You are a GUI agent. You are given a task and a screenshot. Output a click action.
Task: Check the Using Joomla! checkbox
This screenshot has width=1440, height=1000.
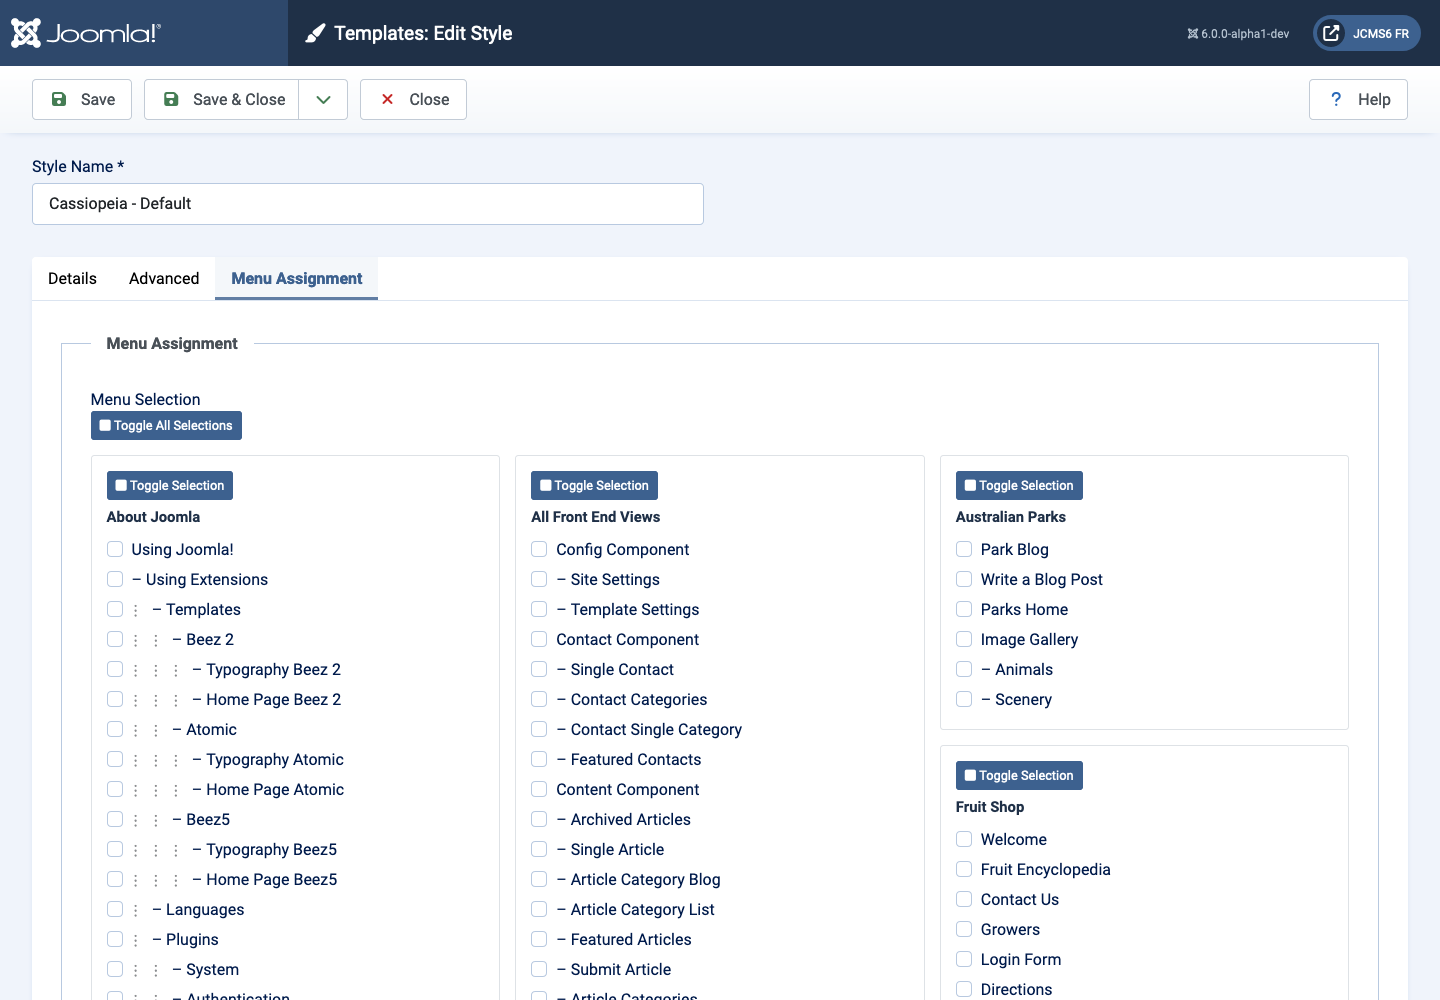[x=115, y=549]
